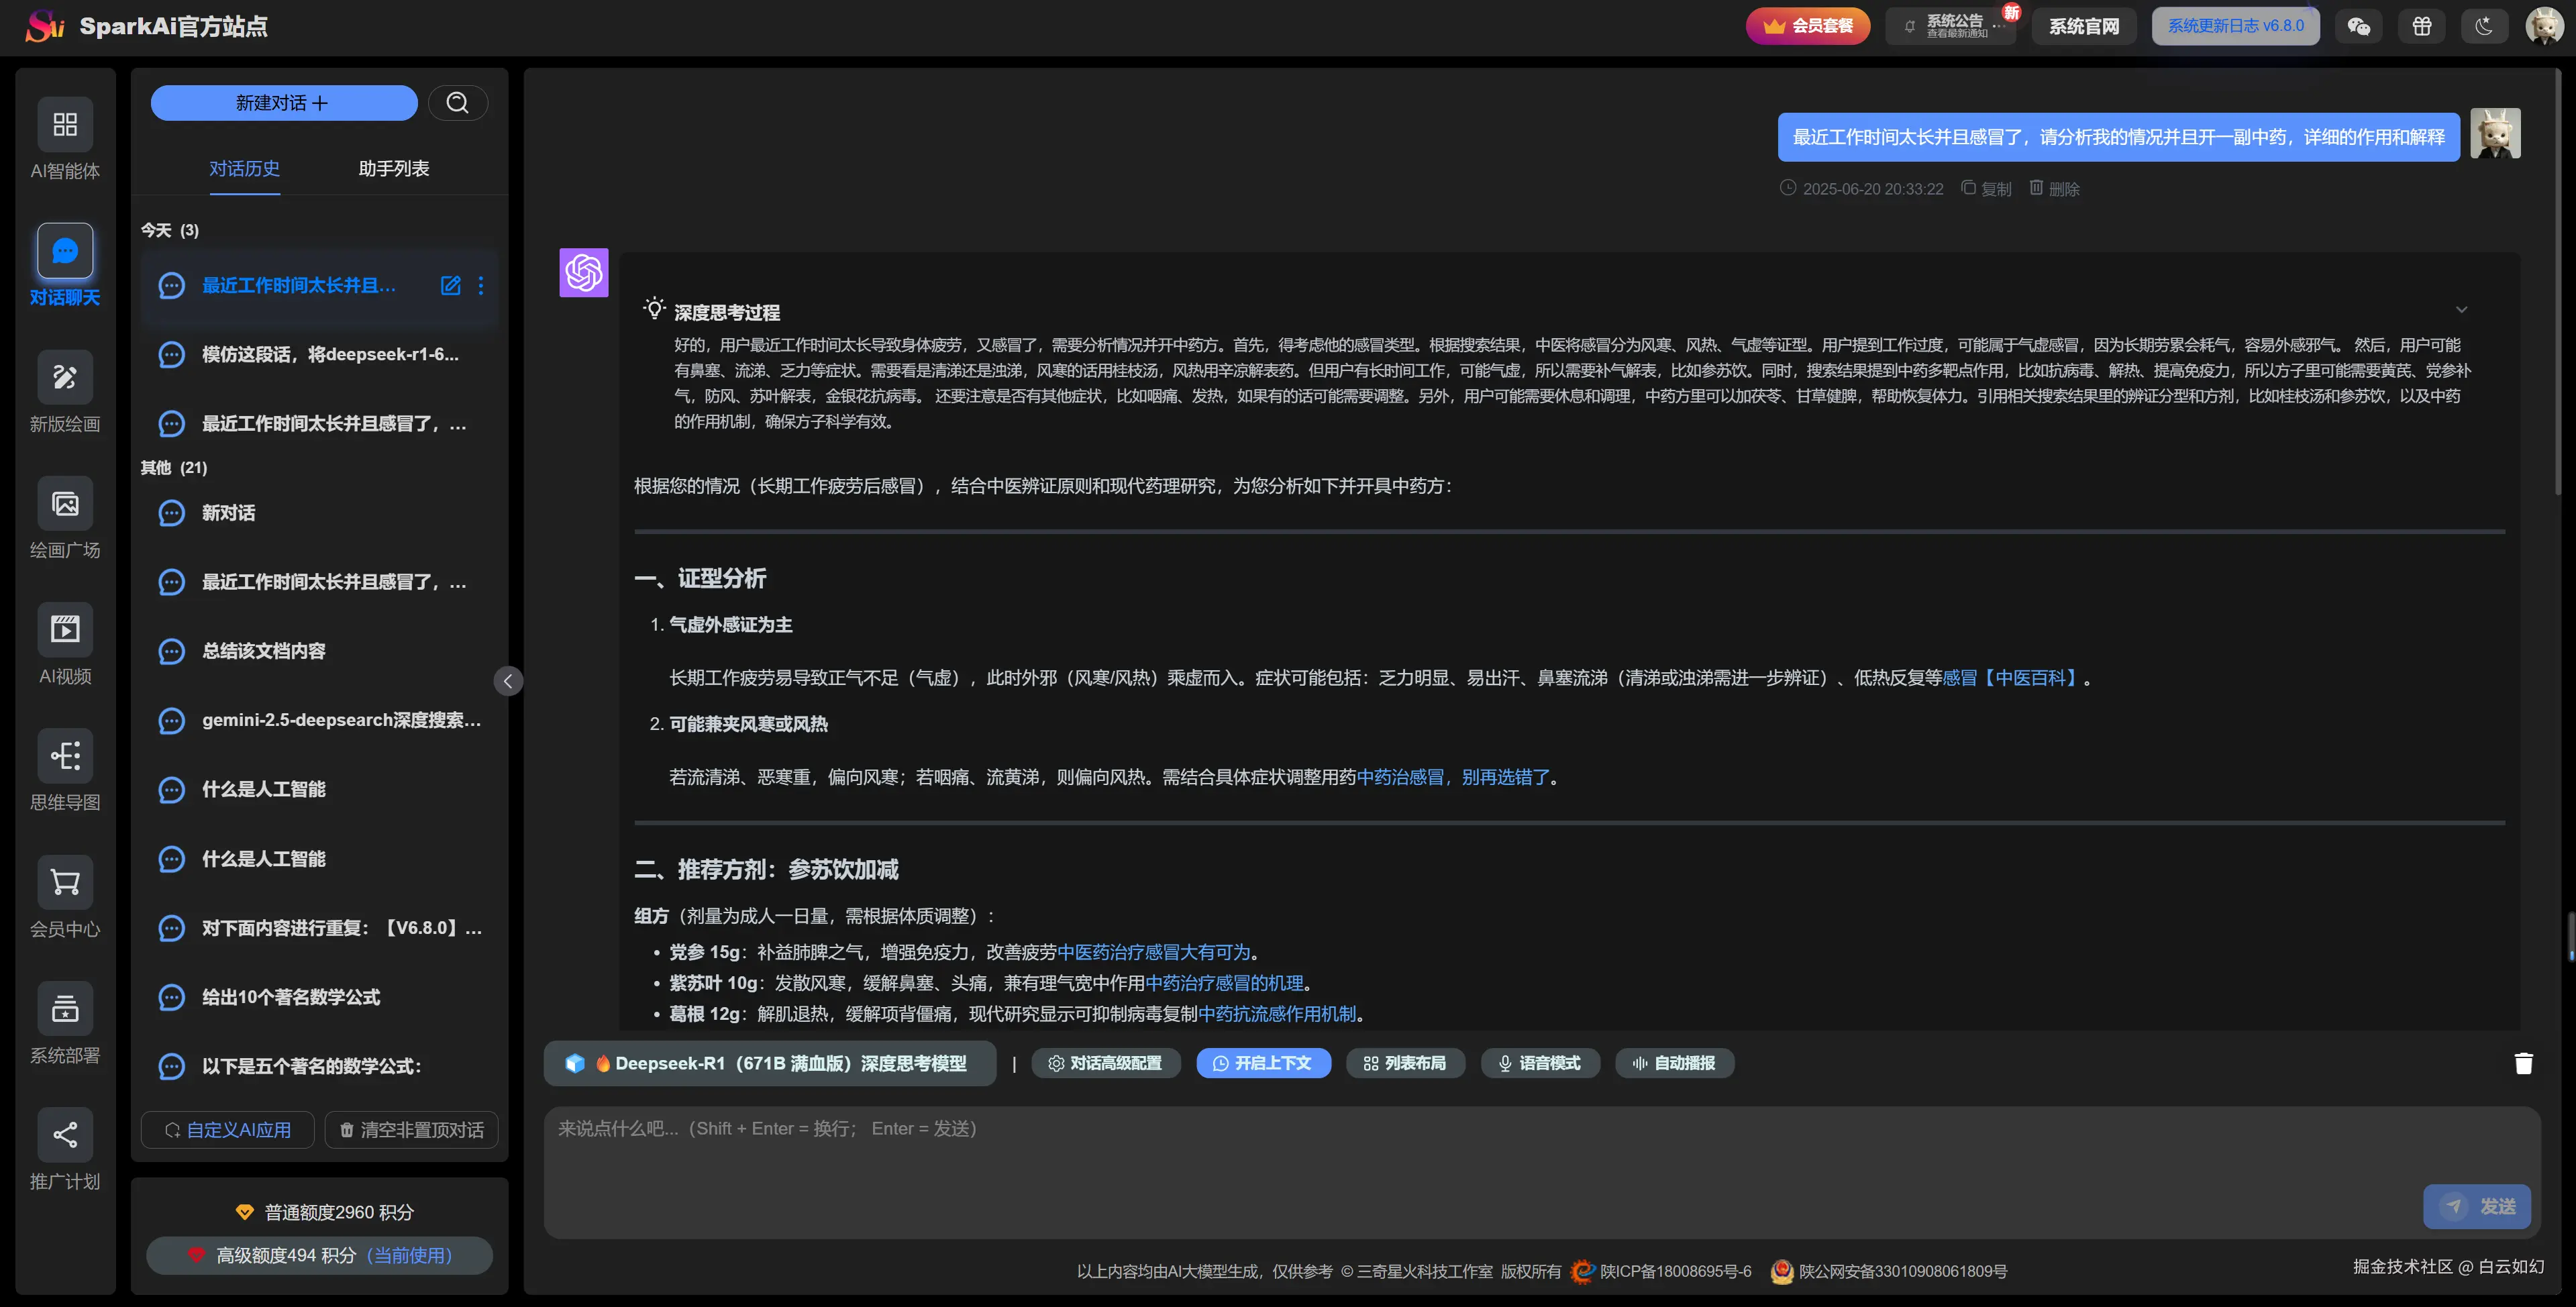Click the 会员套餐 button
The width and height of the screenshot is (2576, 1307).
tap(1807, 26)
